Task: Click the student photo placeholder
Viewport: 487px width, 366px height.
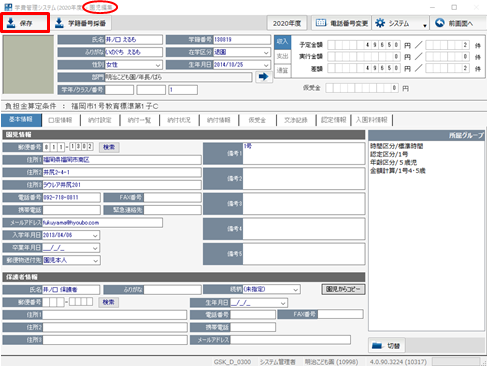Action: click(28, 65)
